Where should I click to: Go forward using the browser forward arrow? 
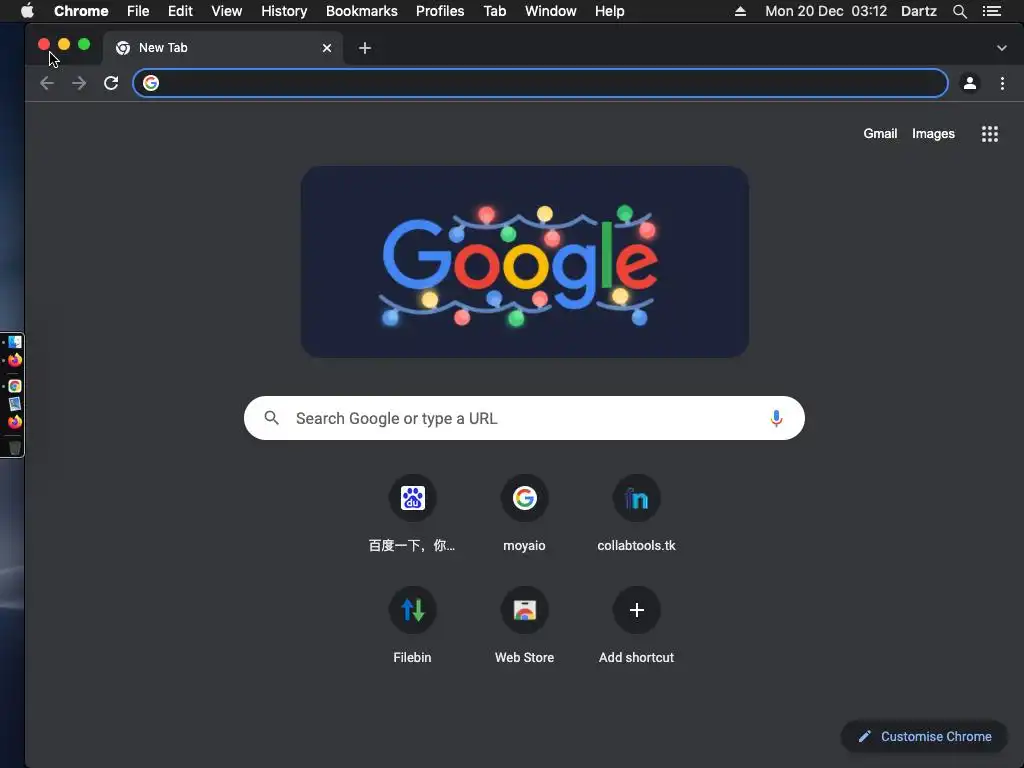click(x=79, y=83)
